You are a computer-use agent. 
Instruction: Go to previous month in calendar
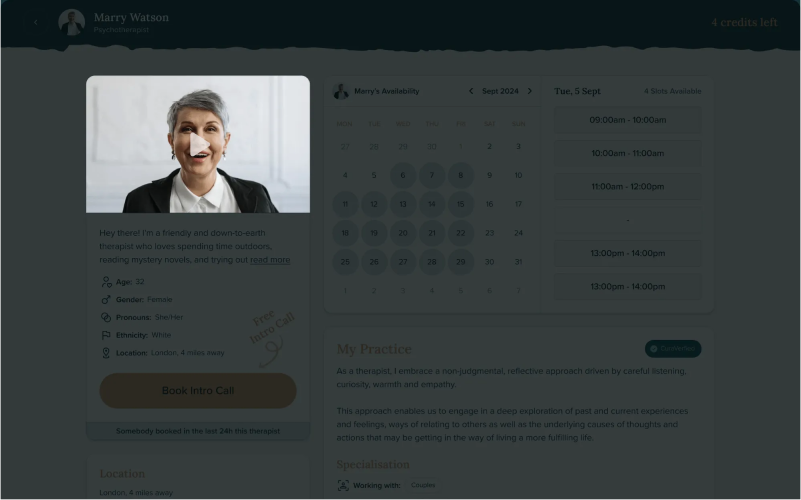click(x=471, y=91)
